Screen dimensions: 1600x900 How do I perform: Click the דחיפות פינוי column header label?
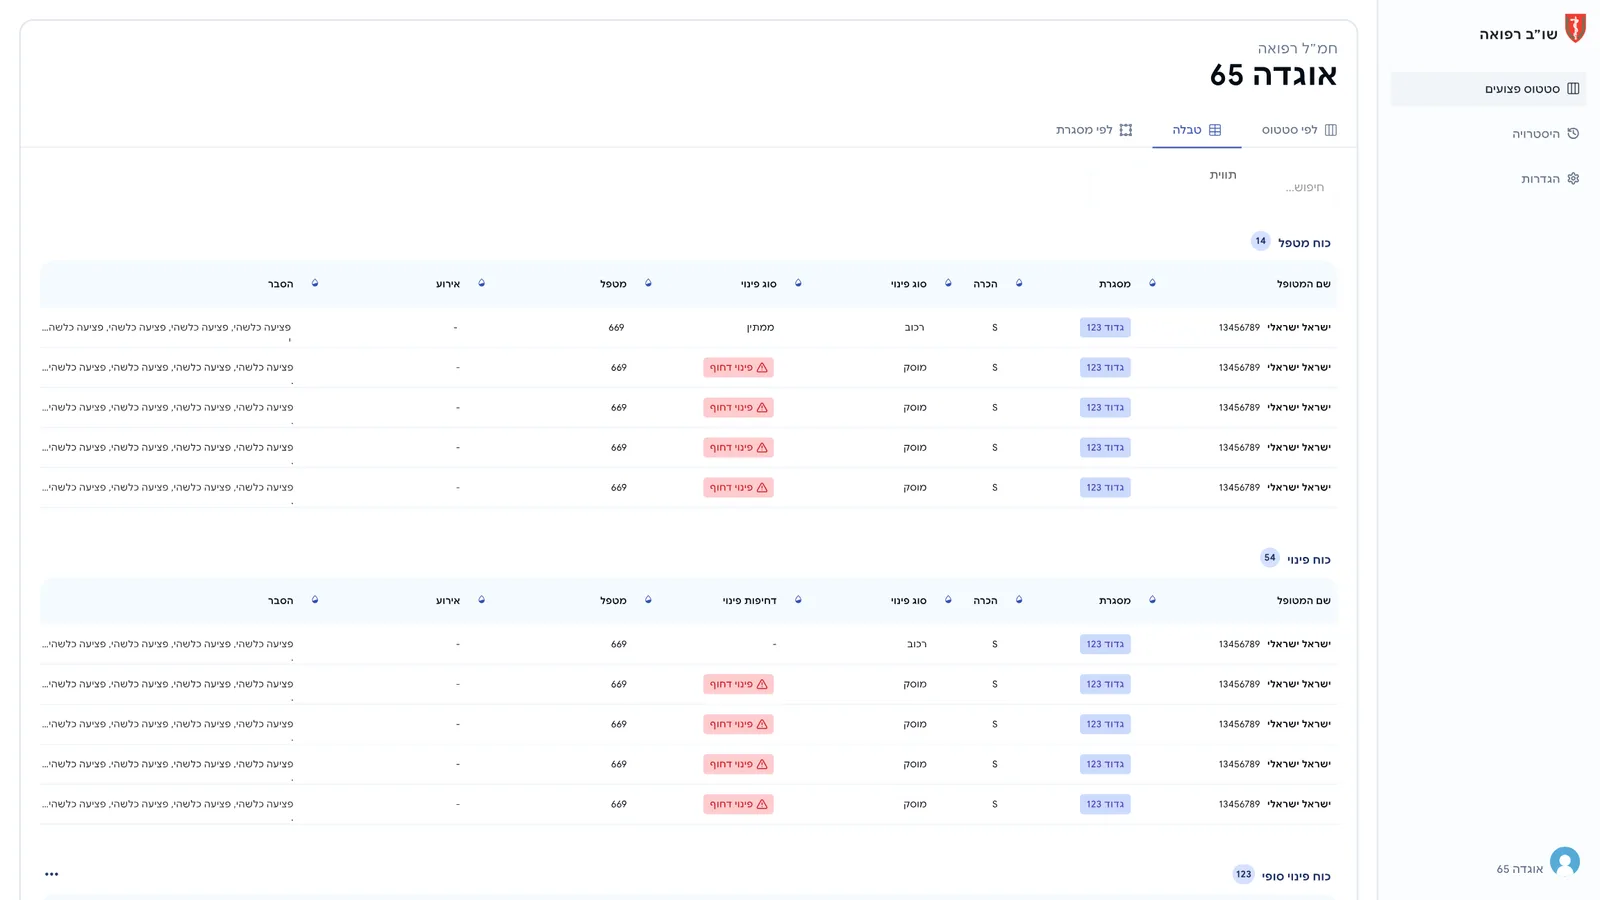click(749, 601)
